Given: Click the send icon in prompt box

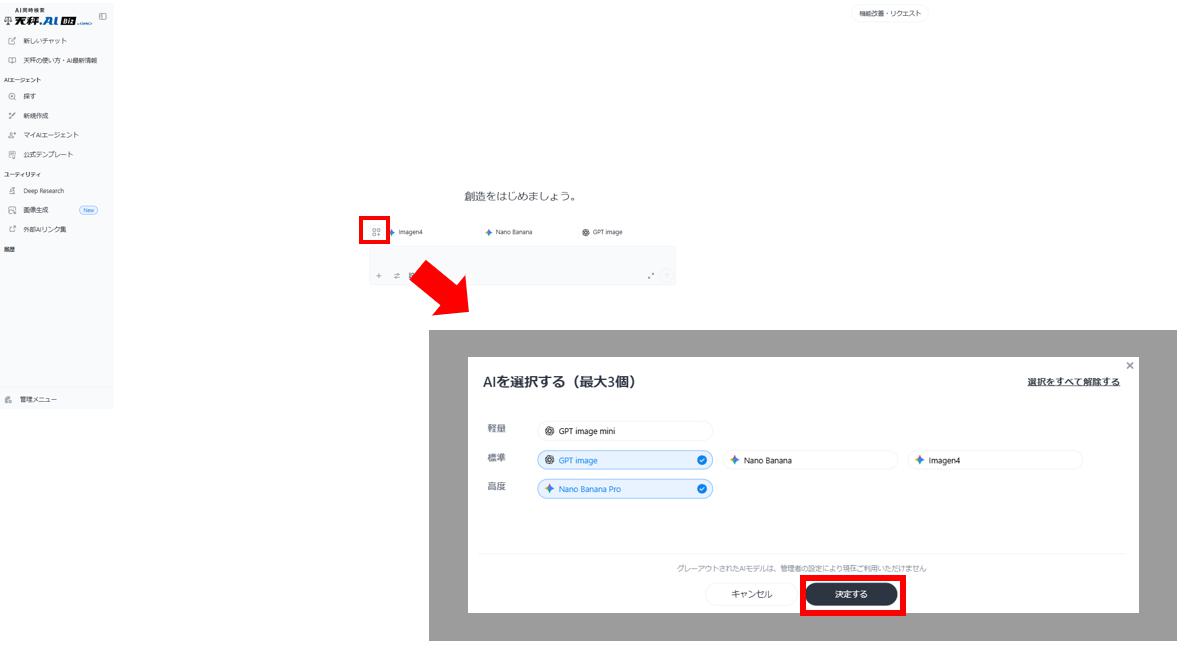Looking at the screenshot, I should tap(667, 276).
